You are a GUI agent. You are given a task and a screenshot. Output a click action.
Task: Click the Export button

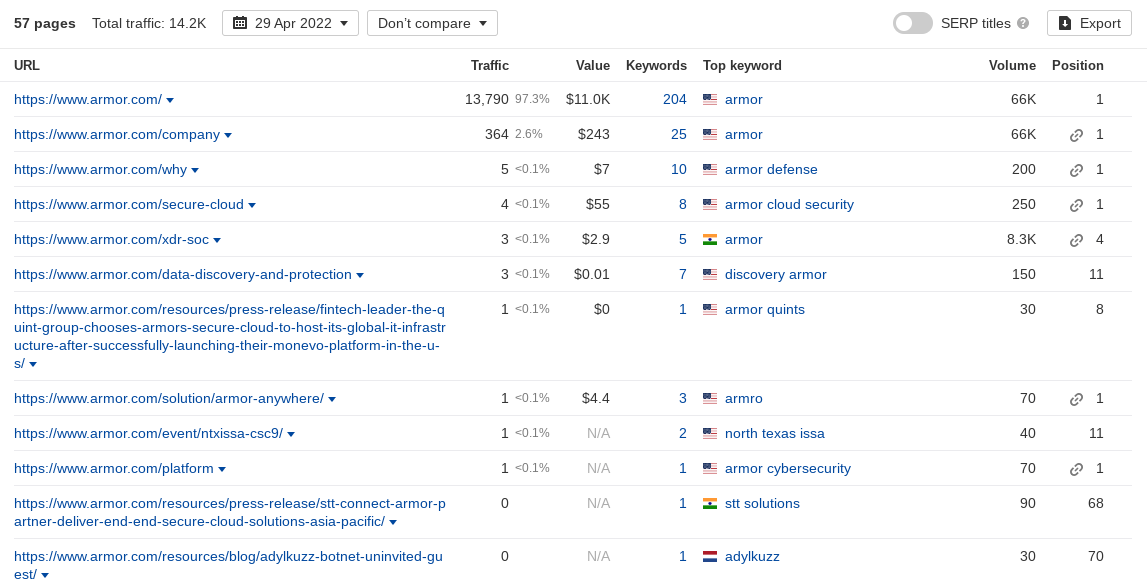tap(1089, 23)
